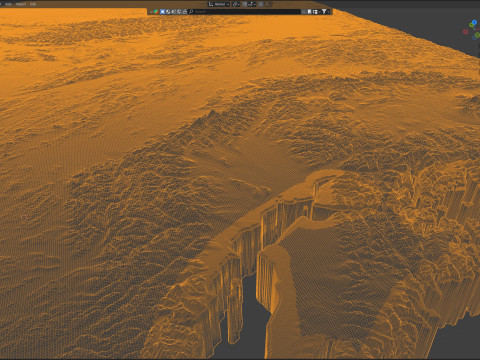Image resolution: width=480 pixels, height=360 pixels.
Task: Open the transform orientation Global dropdown
Action: pos(220,4)
